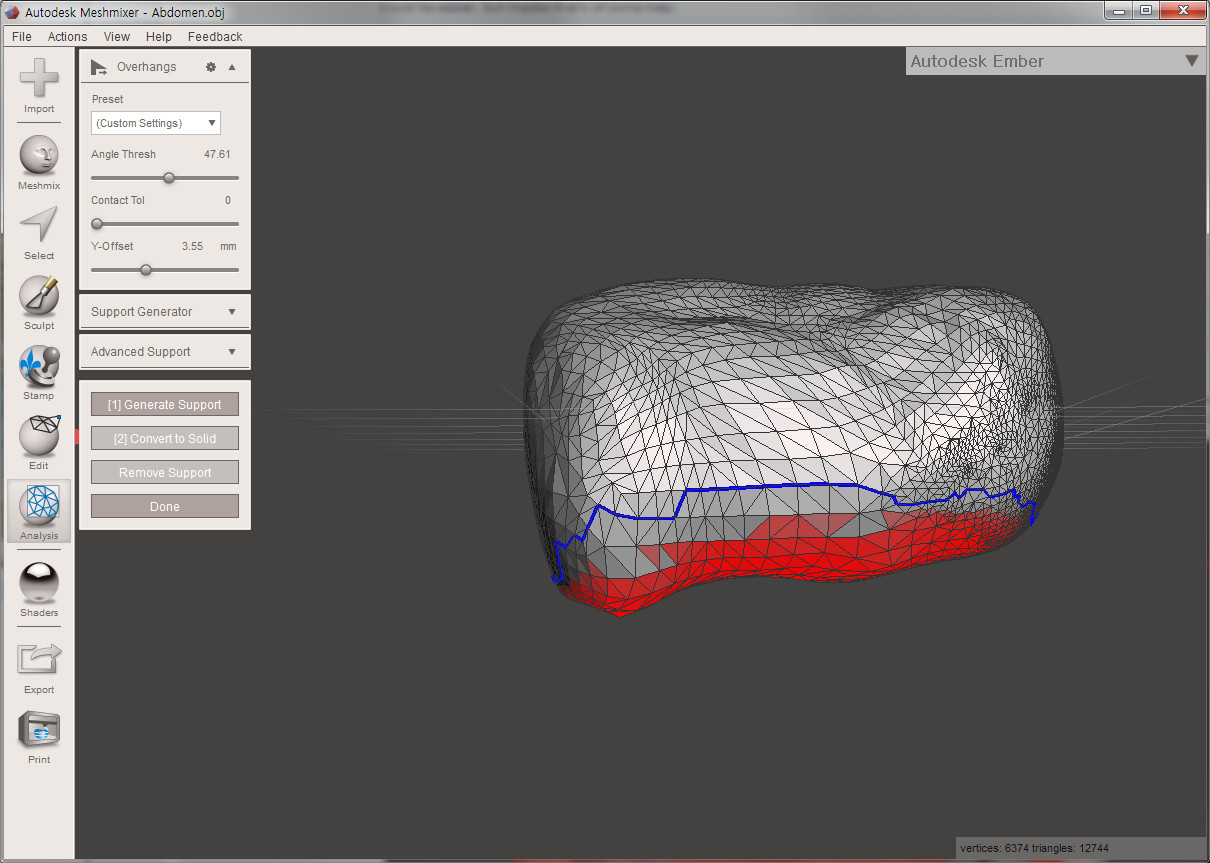Expand the Advanced Support section
Image resolution: width=1210 pixels, height=863 pixels.
(x=164, y=352)
